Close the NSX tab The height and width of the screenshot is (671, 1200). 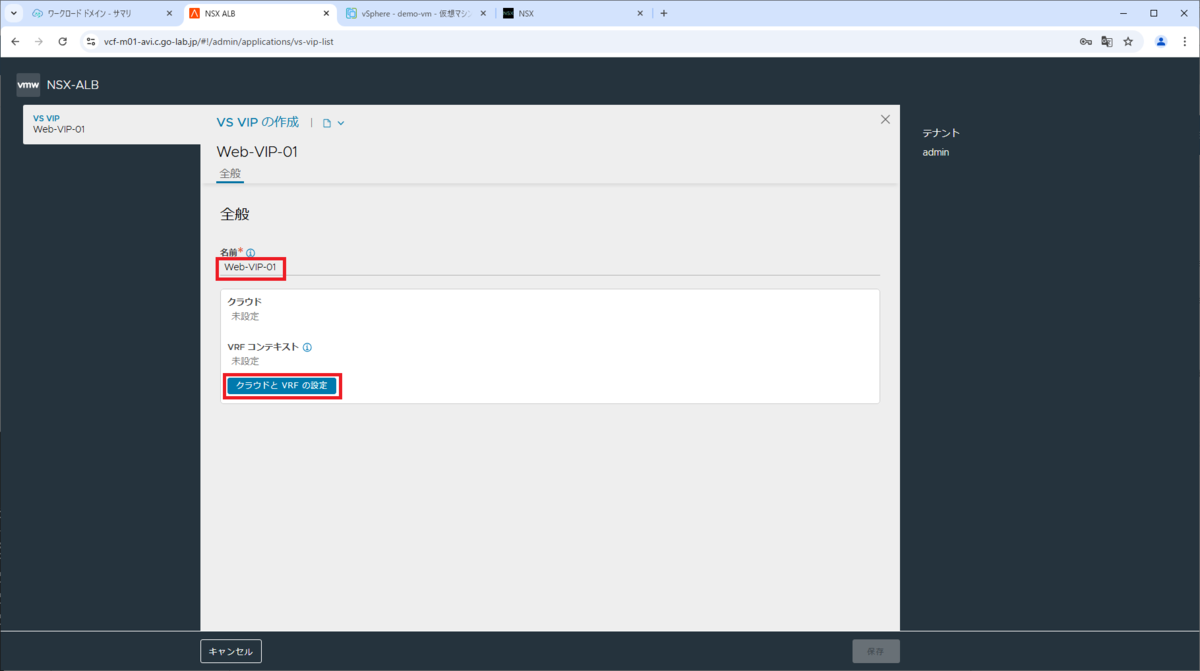point(640,13)
